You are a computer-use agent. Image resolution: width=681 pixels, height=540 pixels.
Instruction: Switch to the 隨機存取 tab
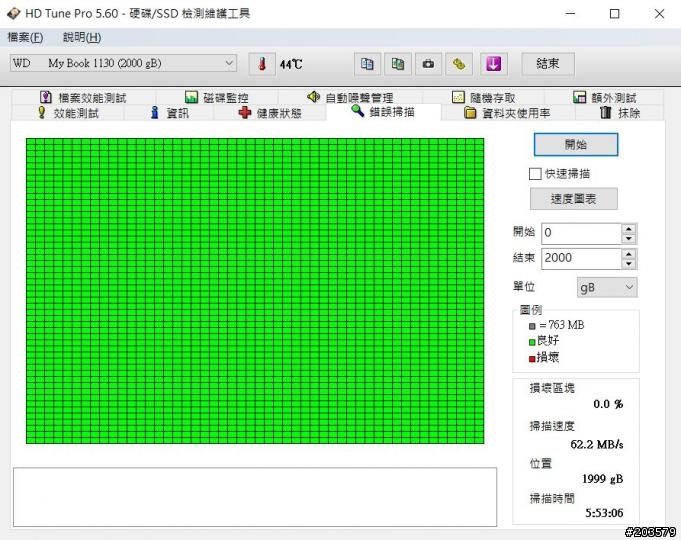[x=483, y=97]
